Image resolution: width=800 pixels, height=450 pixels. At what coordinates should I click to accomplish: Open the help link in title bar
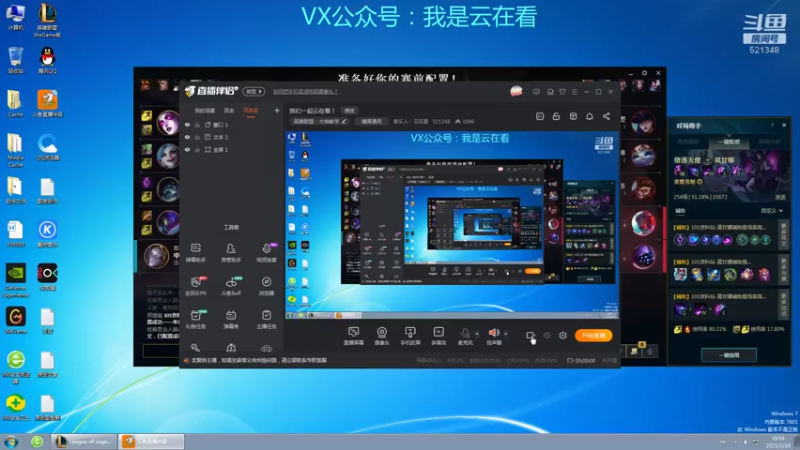[x=305, y=92]
